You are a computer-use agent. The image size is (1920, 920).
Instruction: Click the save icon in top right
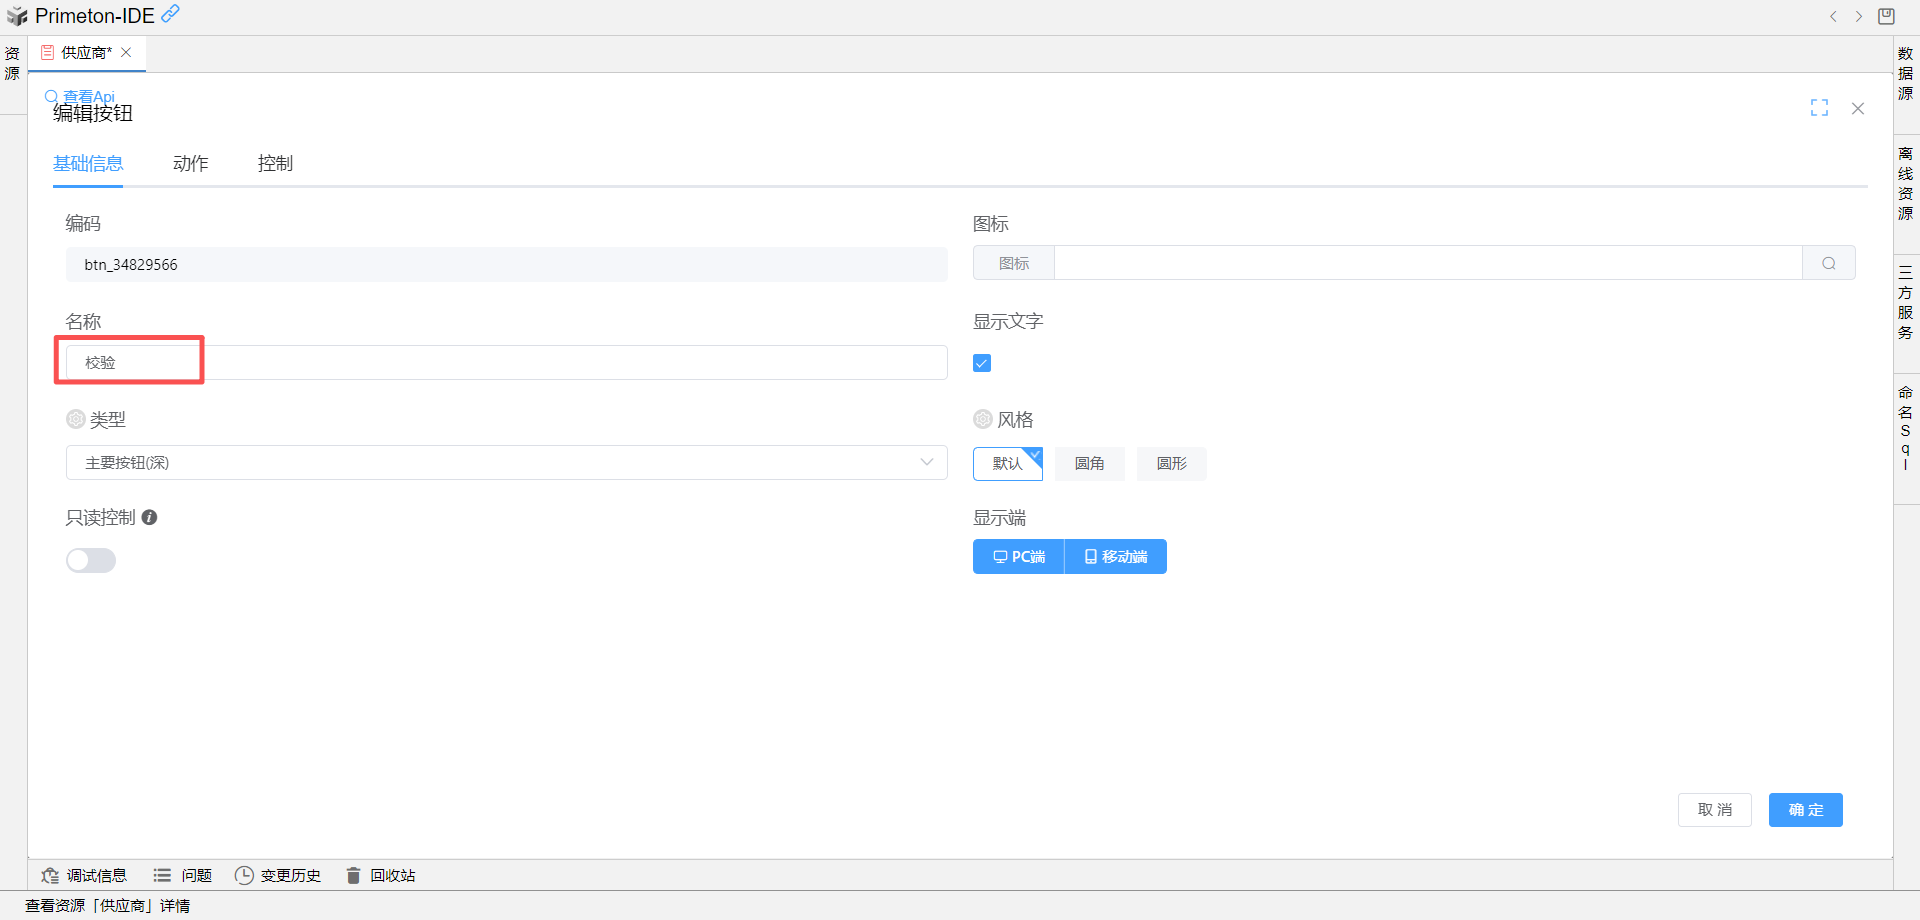click(1886, 16)
